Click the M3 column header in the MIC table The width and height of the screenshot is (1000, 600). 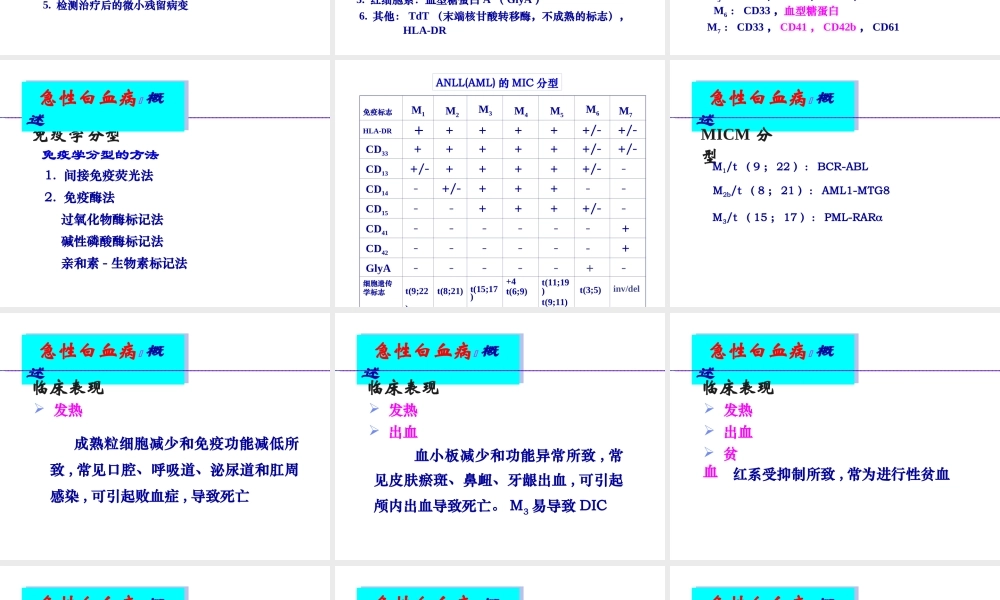click(485, 111)
